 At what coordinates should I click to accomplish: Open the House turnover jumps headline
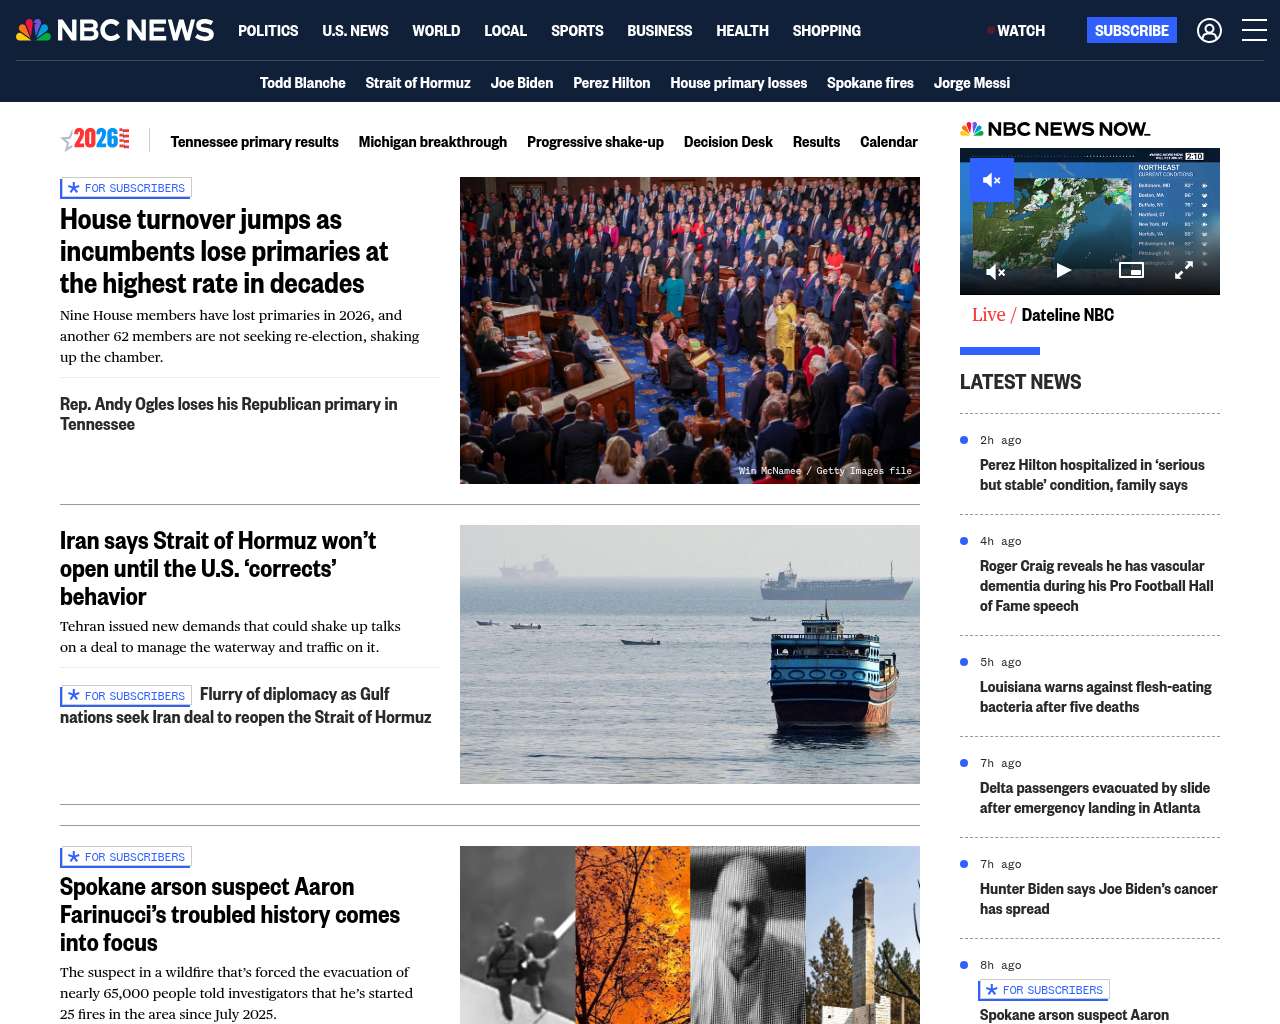(x=224, y=251)
